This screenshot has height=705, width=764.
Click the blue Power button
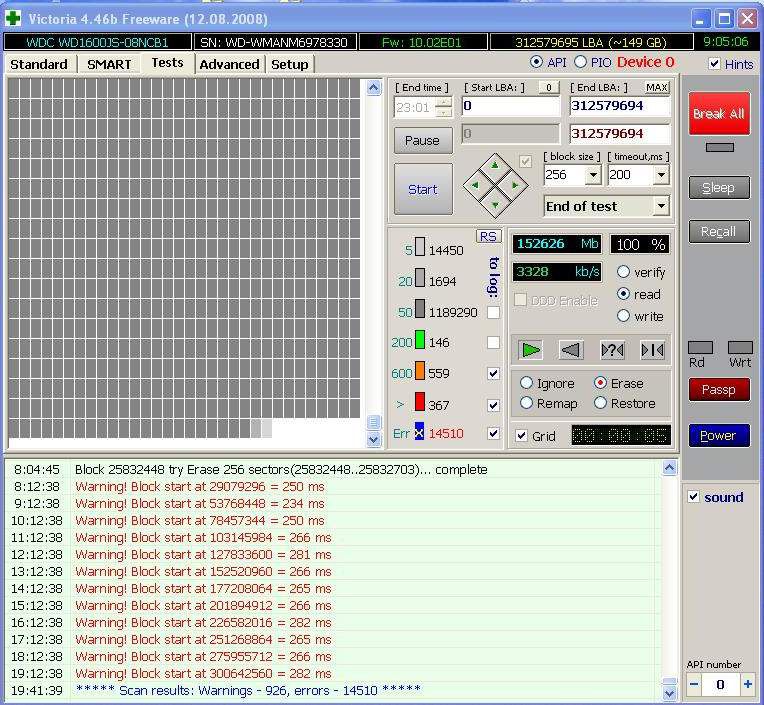coord(719,436)
